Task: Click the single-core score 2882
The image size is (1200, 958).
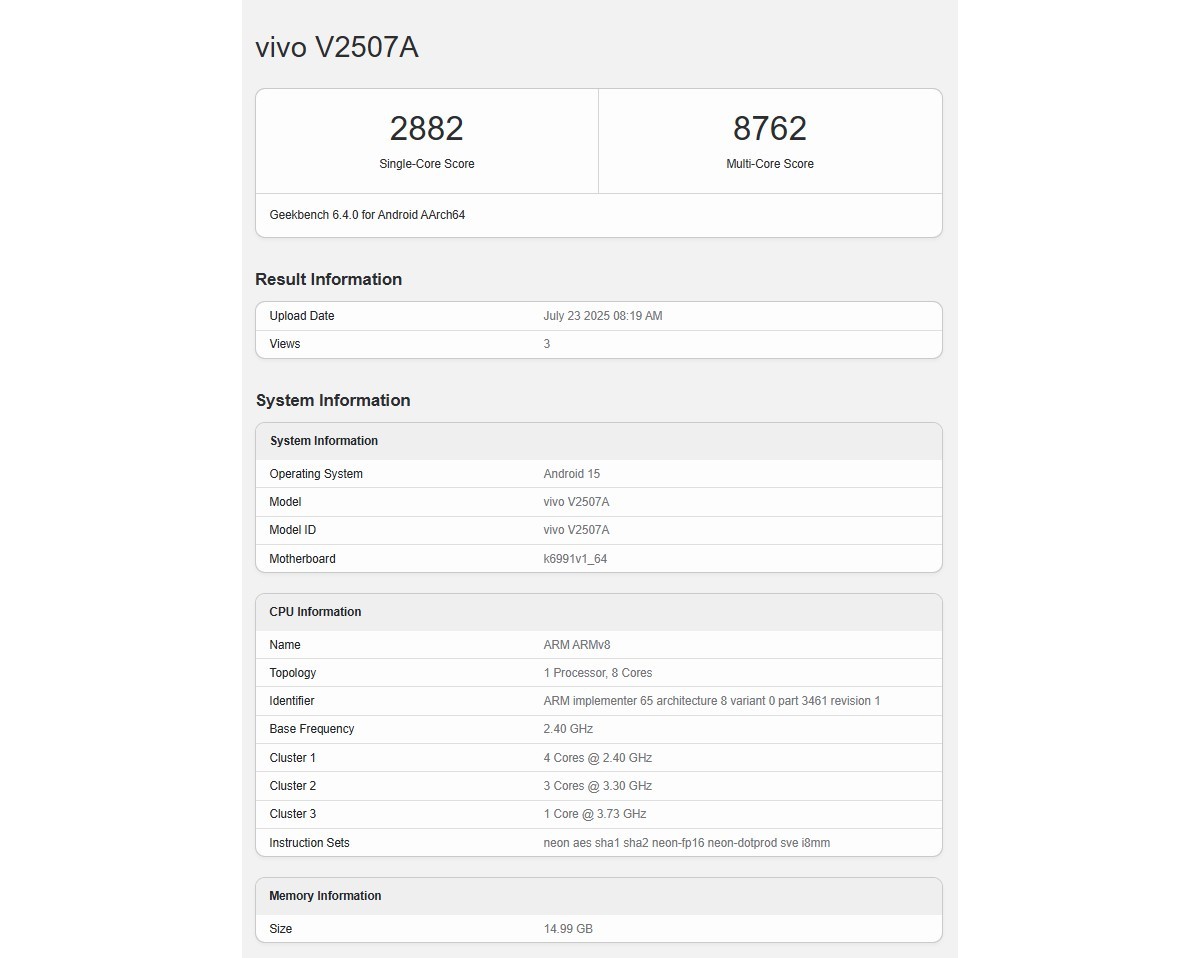Action: pos(427,129)
